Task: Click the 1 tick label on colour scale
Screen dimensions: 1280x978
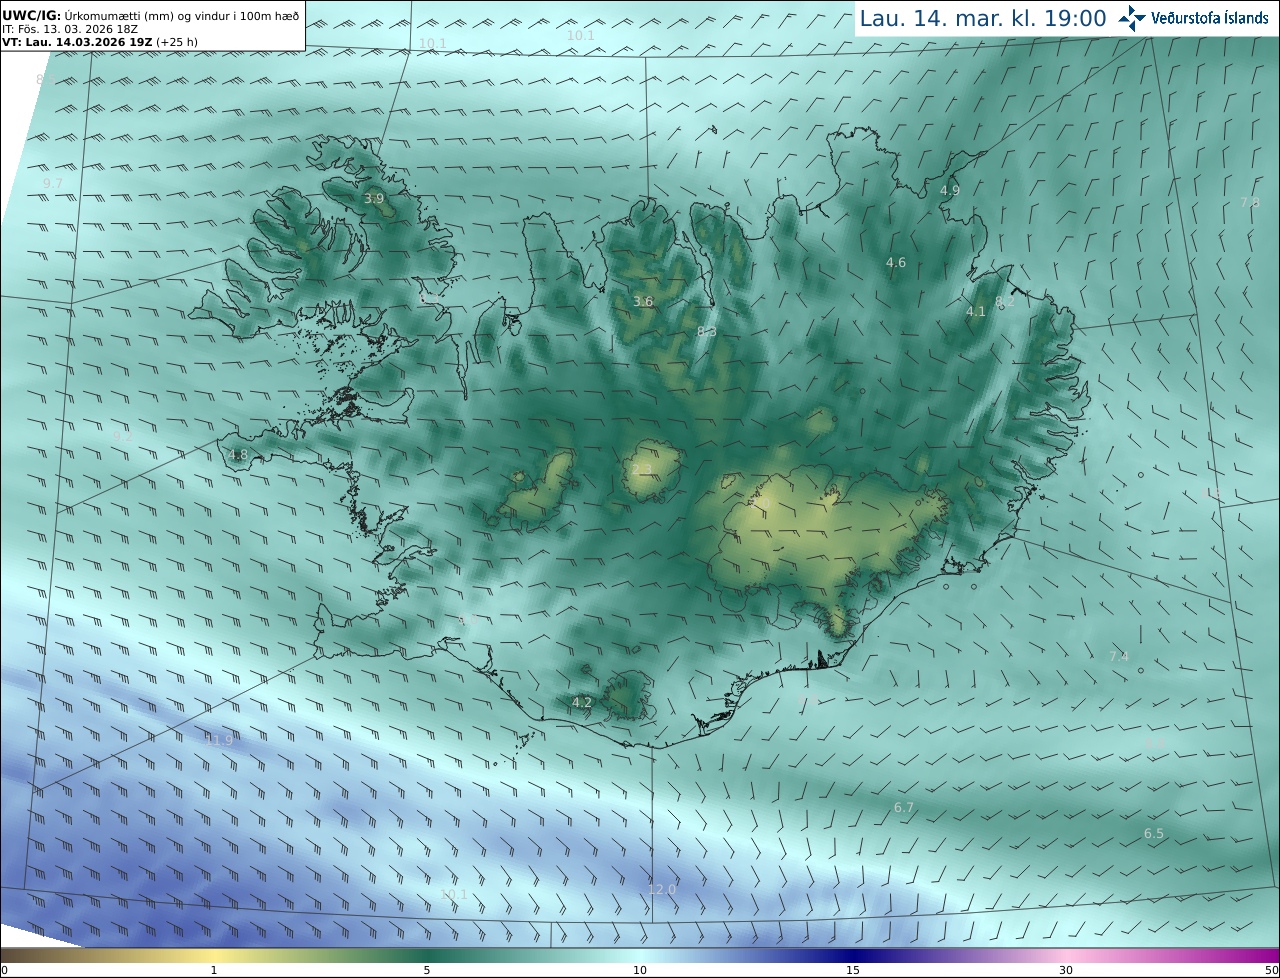Action: [x=214, y=970]
